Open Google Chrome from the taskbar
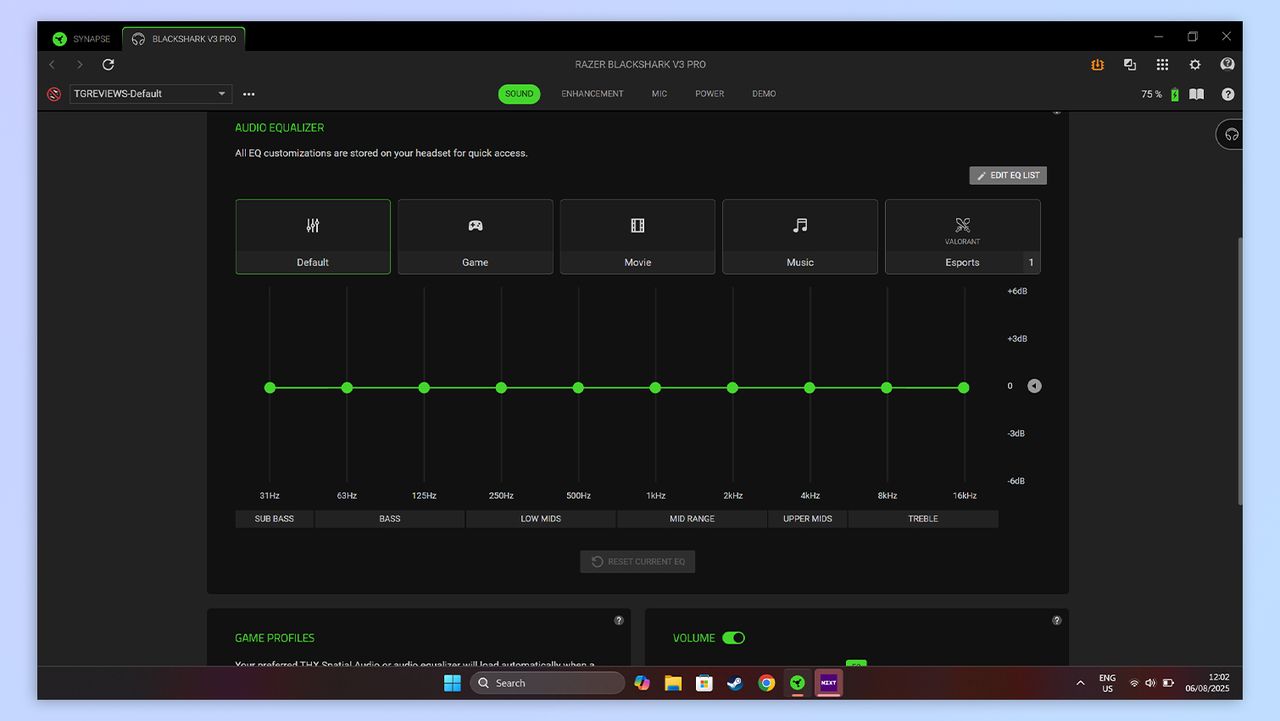This screenshot has width=1280, height=721. [766, 683]
